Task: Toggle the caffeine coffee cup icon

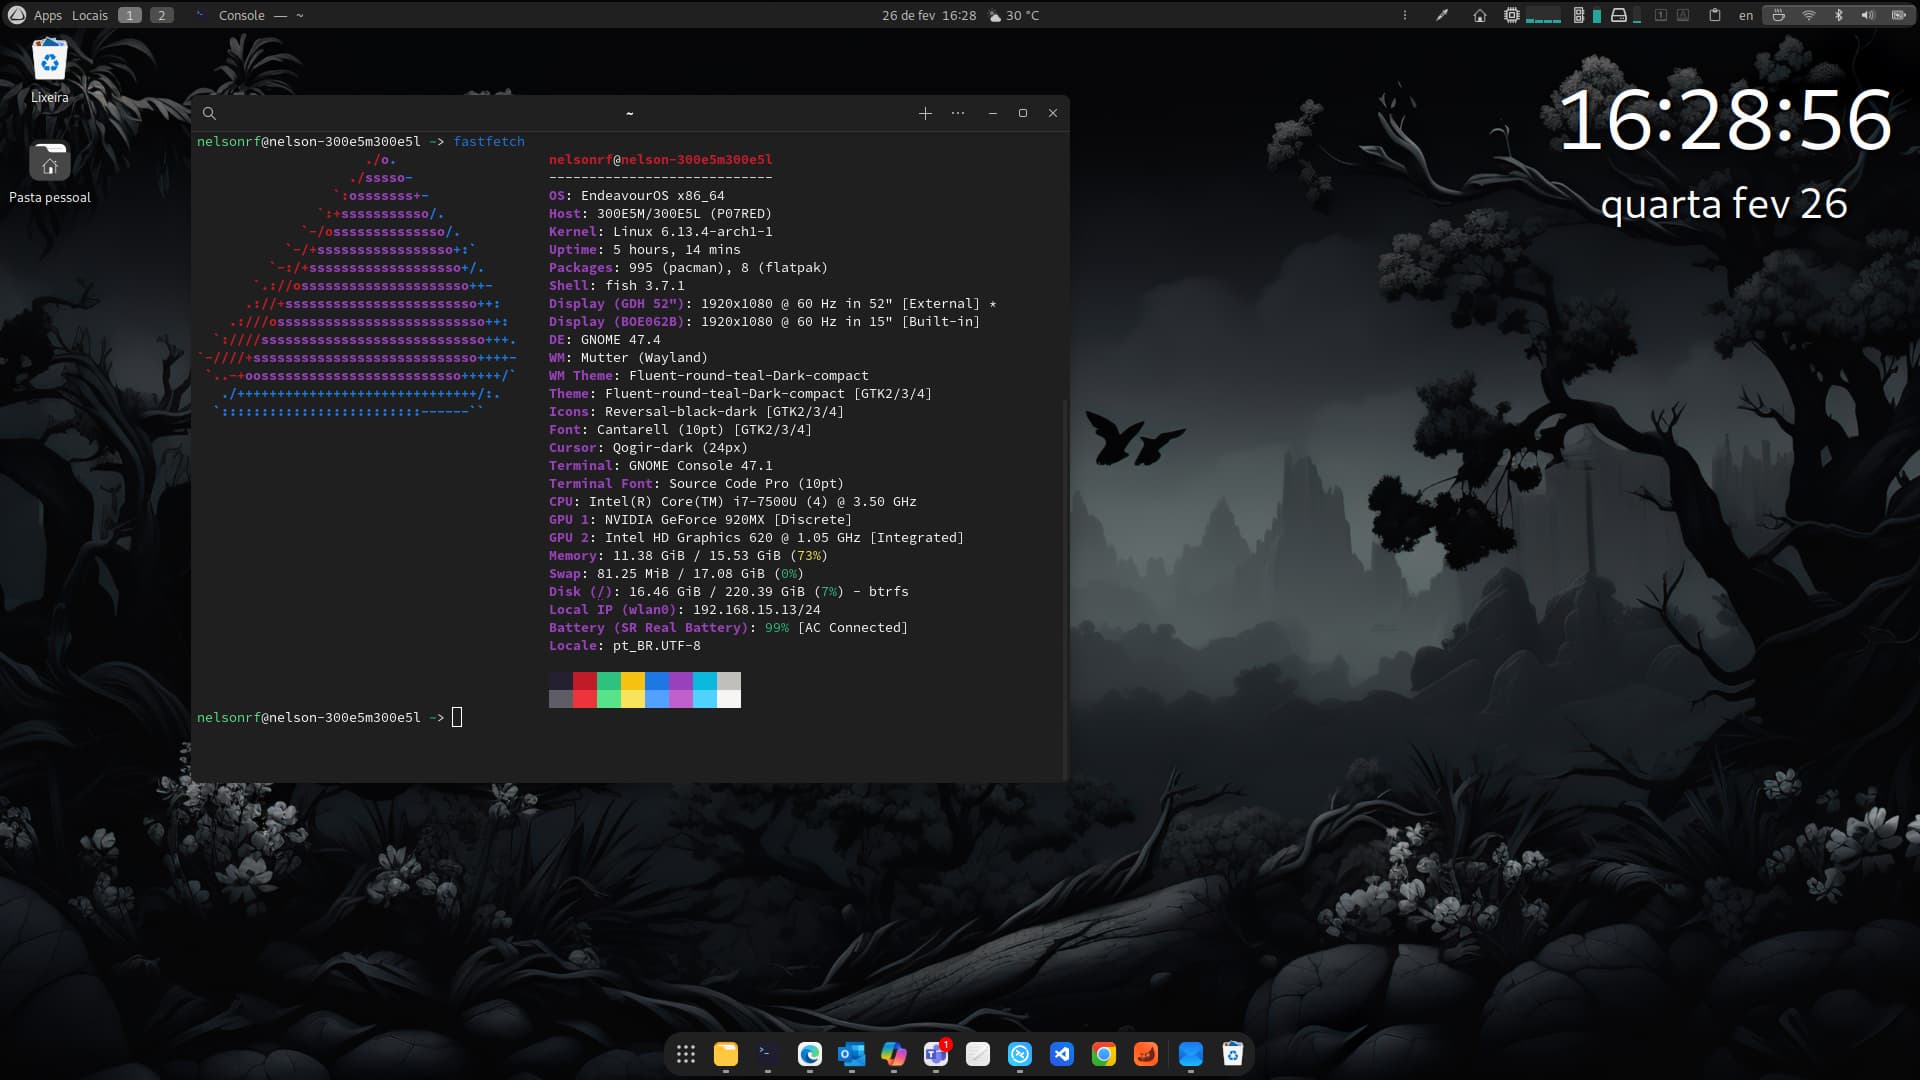Action: 1778,15
